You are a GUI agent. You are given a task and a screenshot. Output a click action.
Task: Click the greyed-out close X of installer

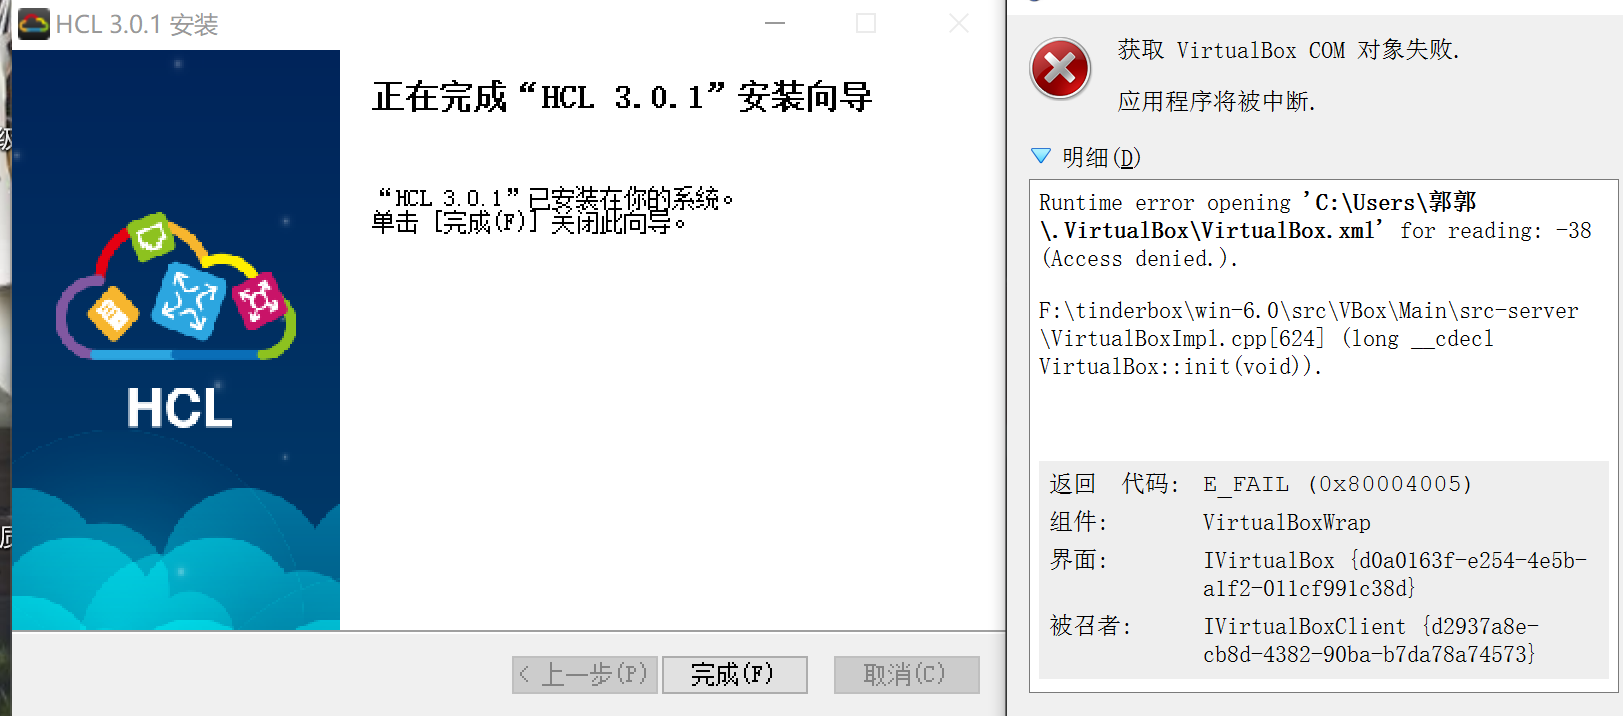point(958,23)
